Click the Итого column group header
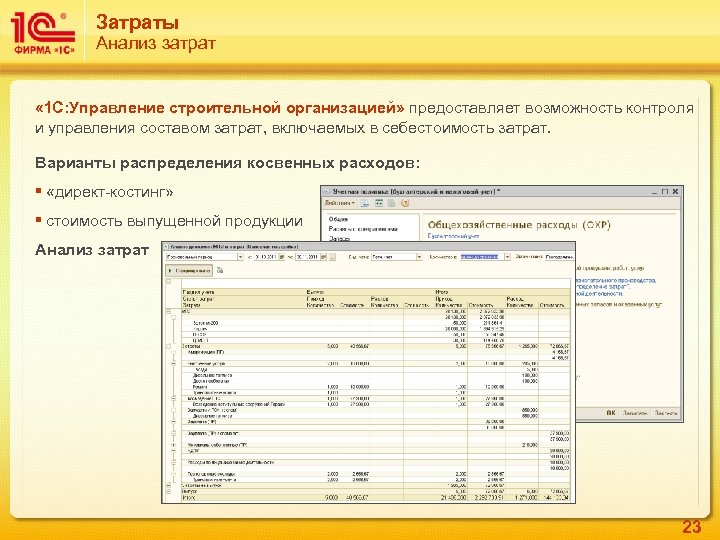The height and width of the screenshot is (540, 720). click(442, 292)
